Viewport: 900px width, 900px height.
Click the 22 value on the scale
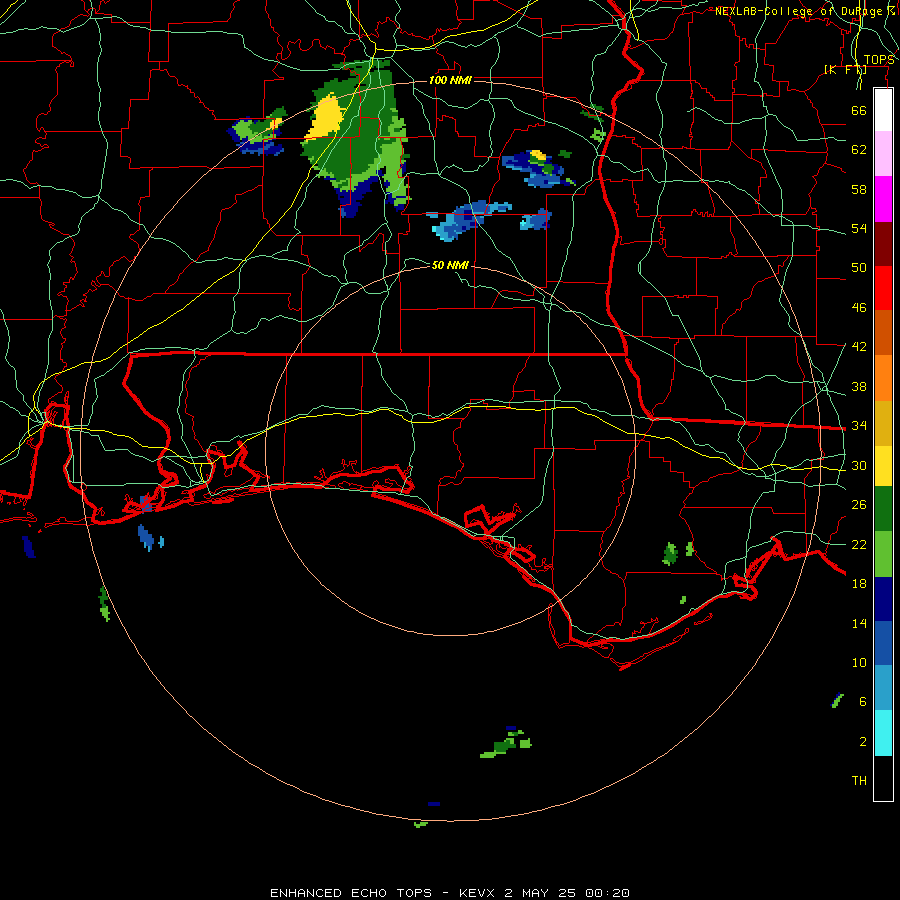click(x=859, y=544)
